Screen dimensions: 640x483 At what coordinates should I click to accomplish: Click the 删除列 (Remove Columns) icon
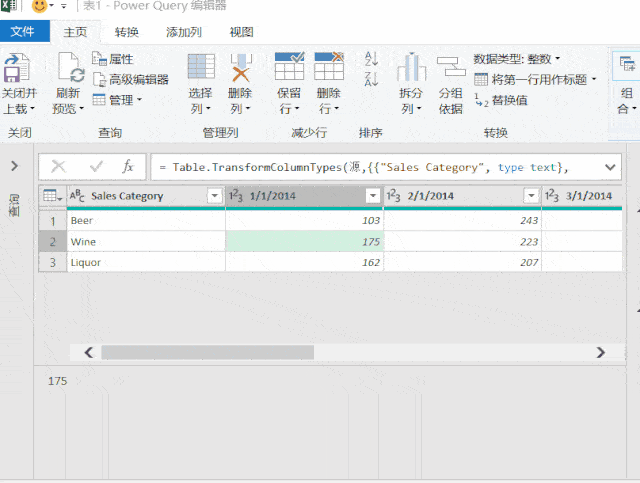(x=241, y=68)
